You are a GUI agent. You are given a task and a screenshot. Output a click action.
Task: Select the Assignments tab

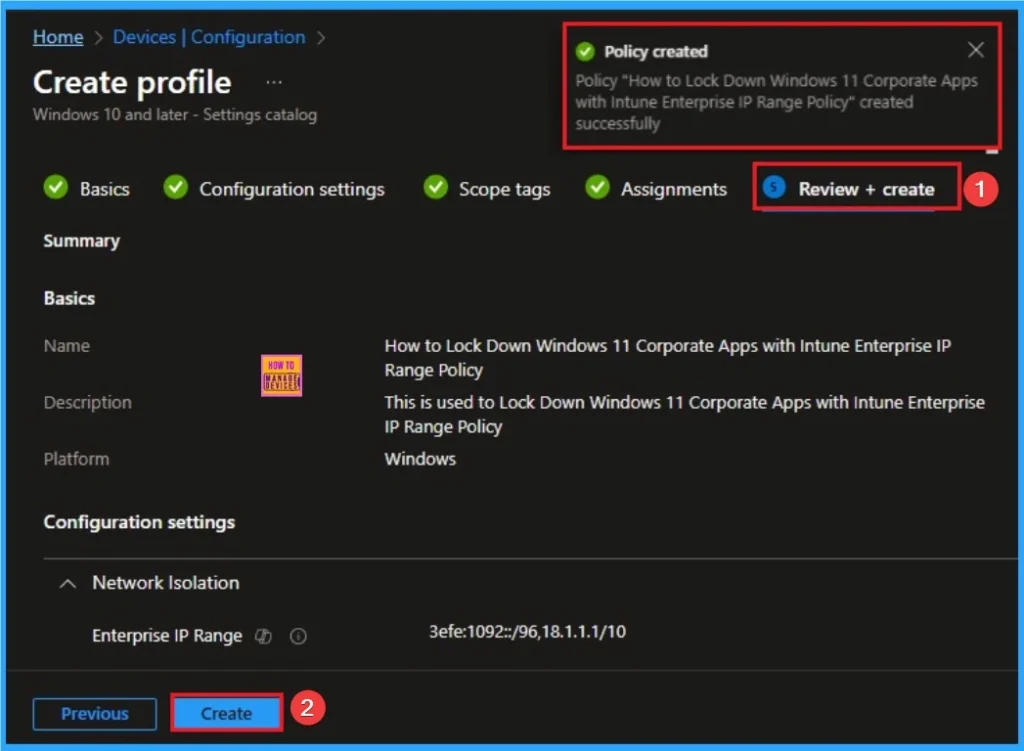pos(674,188)
